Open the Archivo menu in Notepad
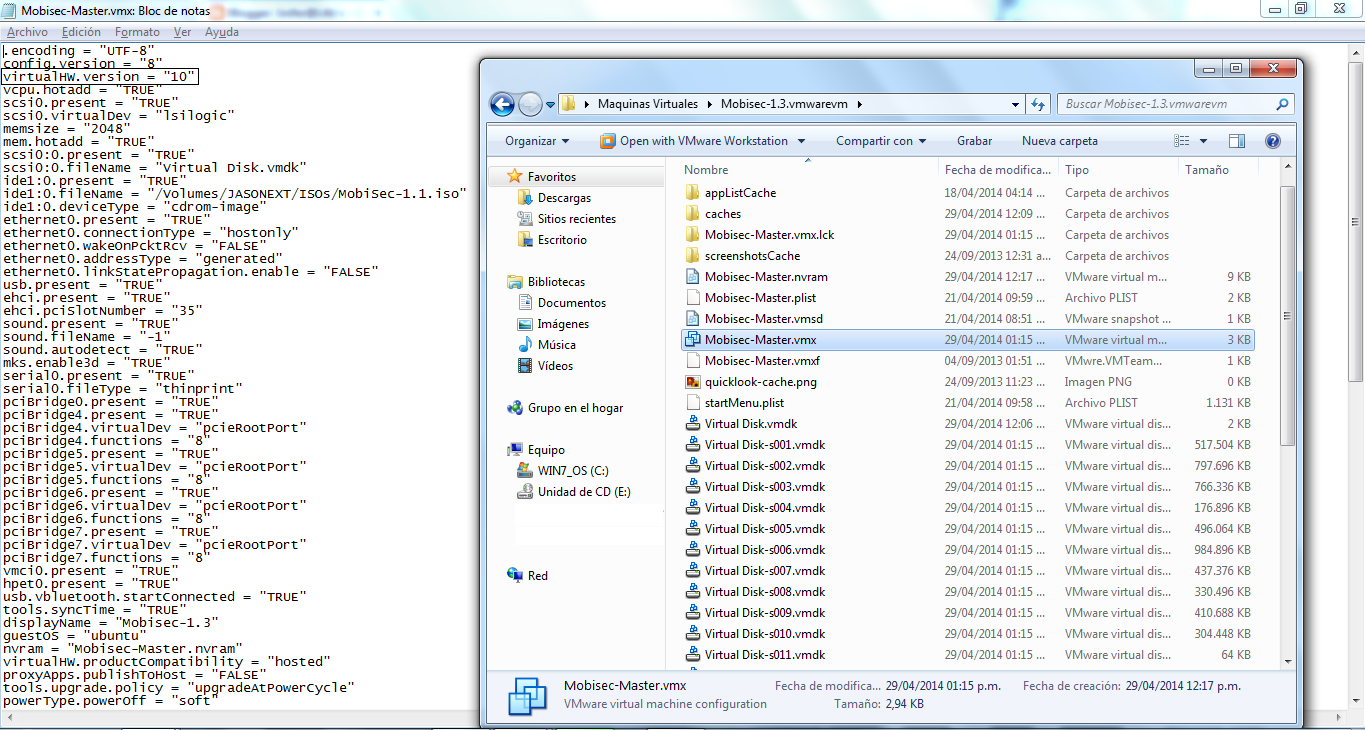Viewport: 1365px width, 730px height. point(27,32)
